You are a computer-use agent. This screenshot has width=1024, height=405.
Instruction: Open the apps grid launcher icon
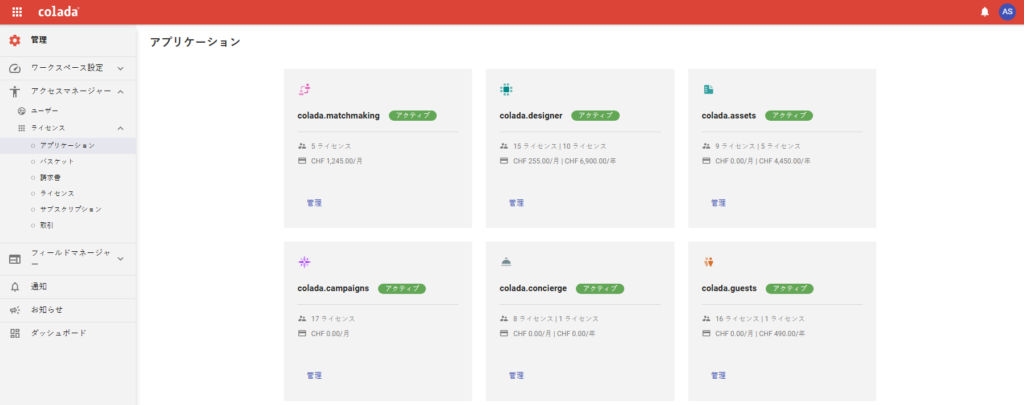17,12
